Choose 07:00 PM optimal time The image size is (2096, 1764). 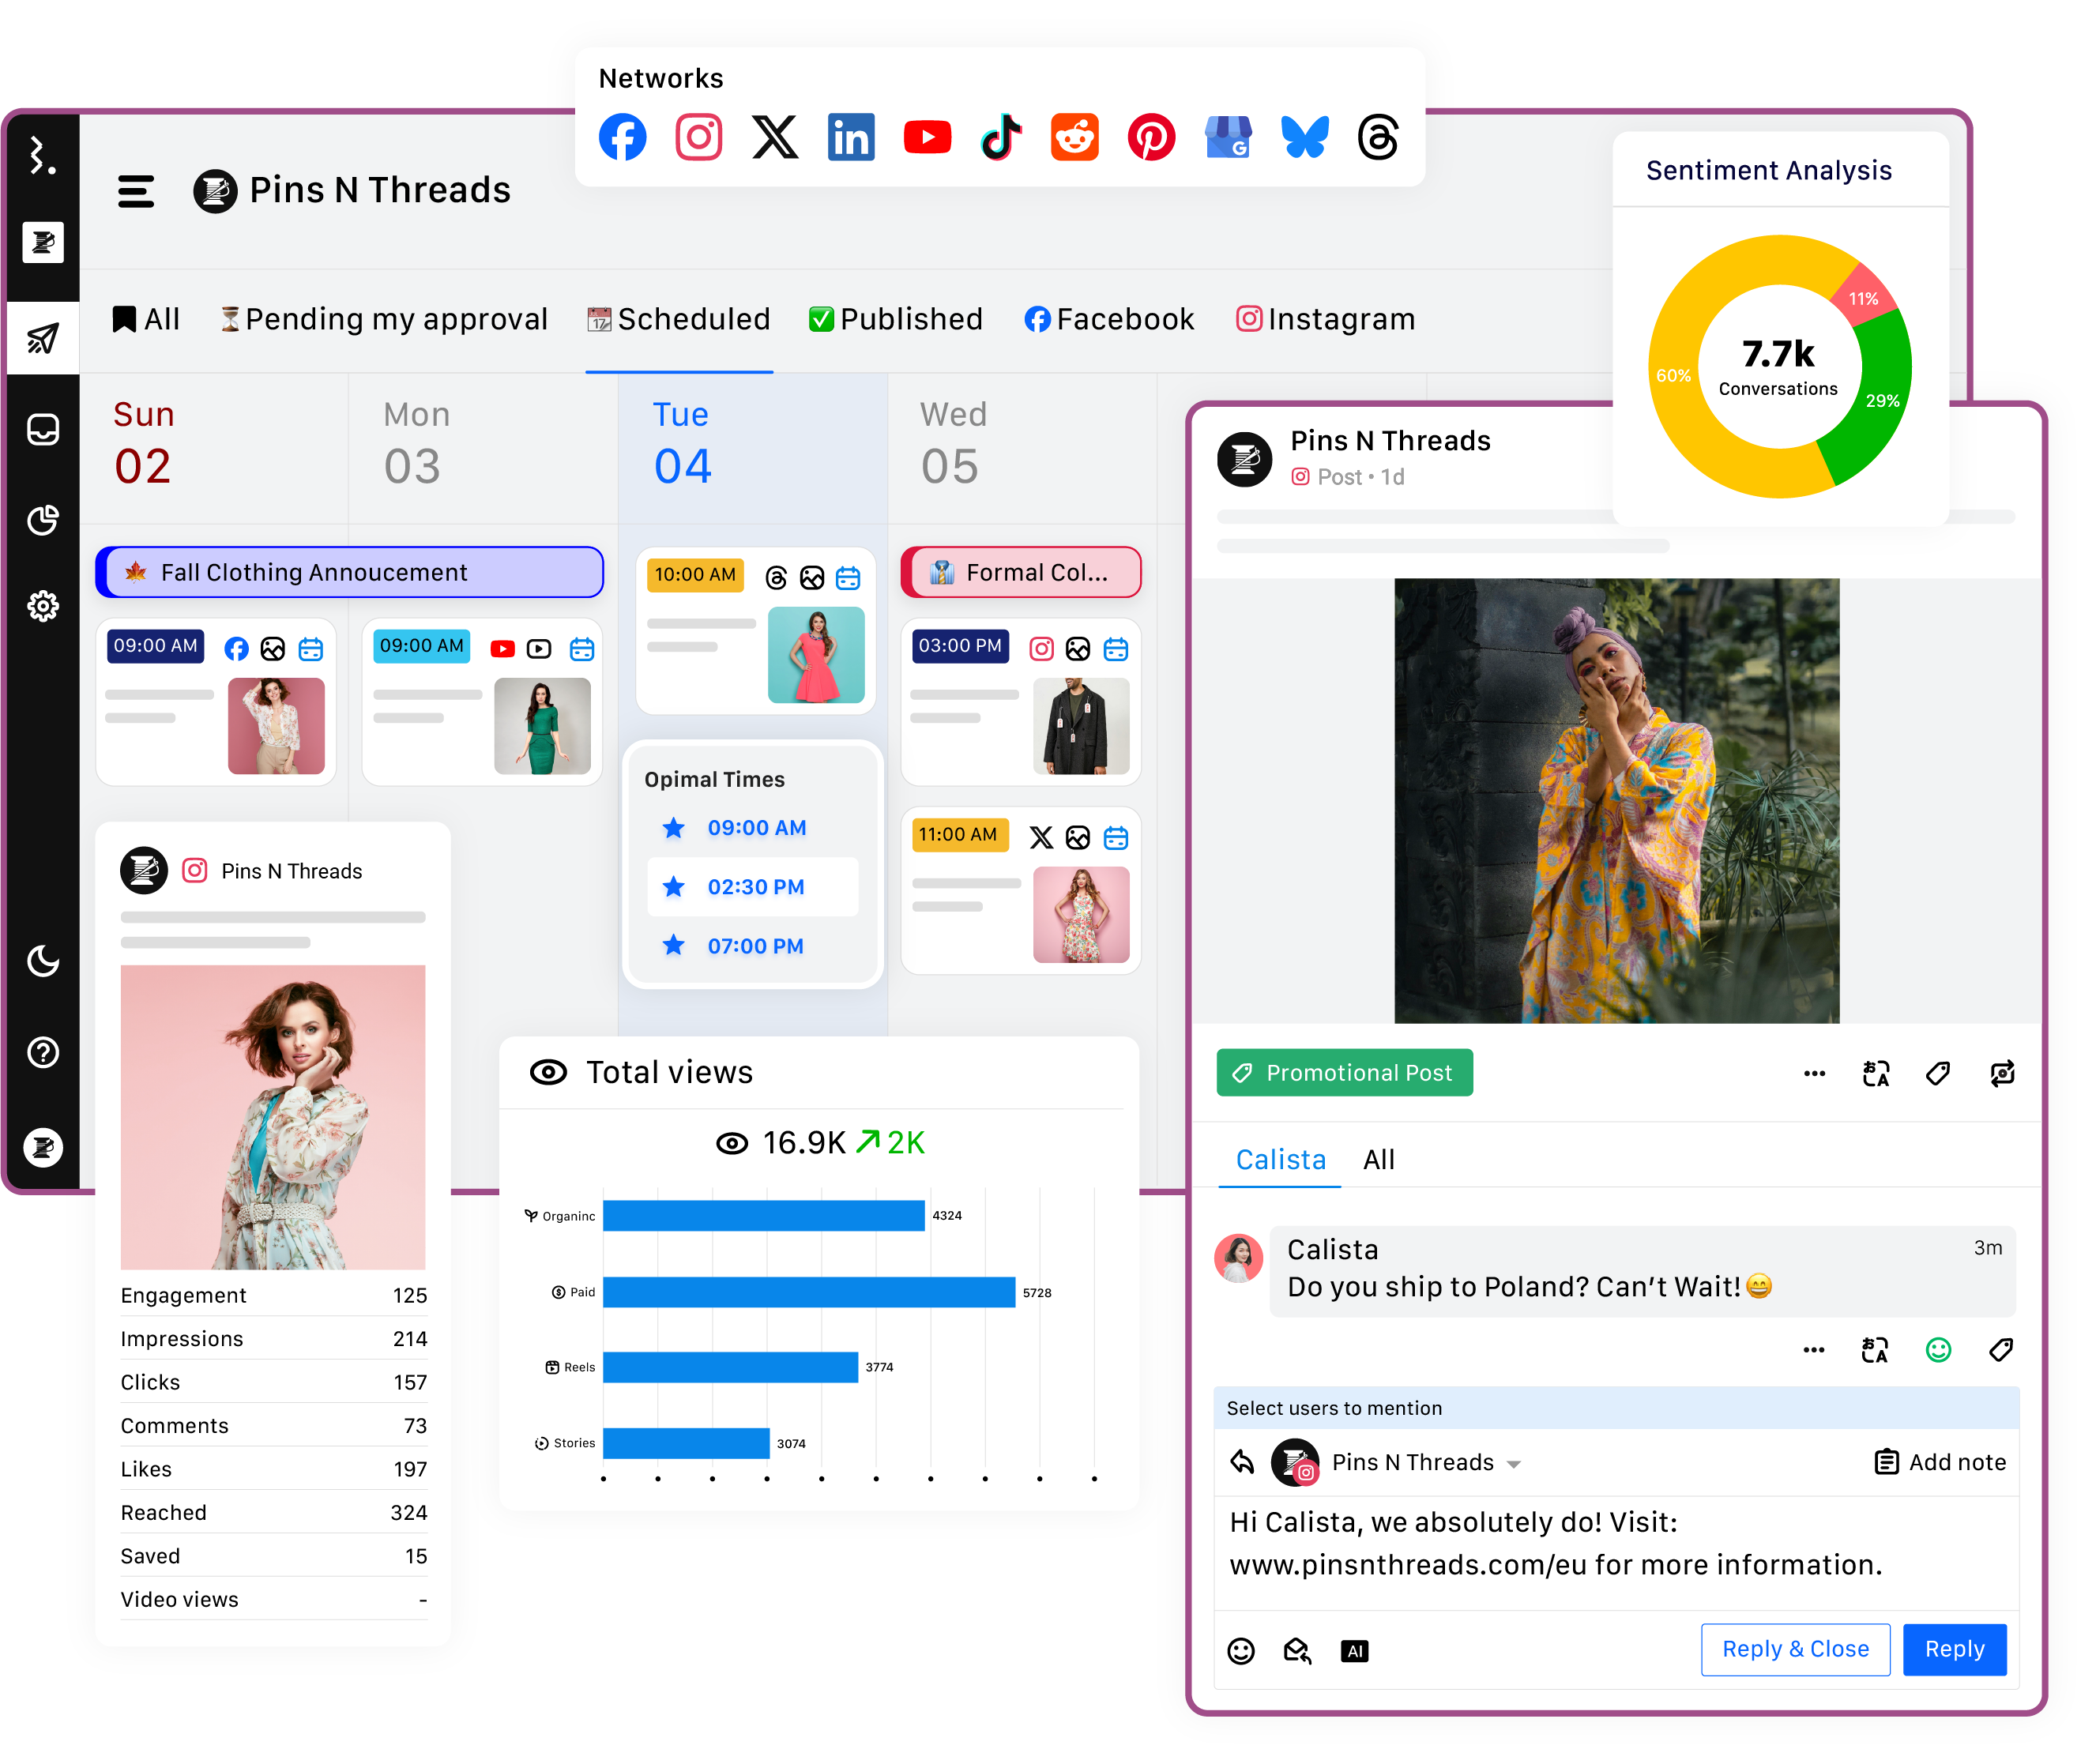(x=753, y=946)
